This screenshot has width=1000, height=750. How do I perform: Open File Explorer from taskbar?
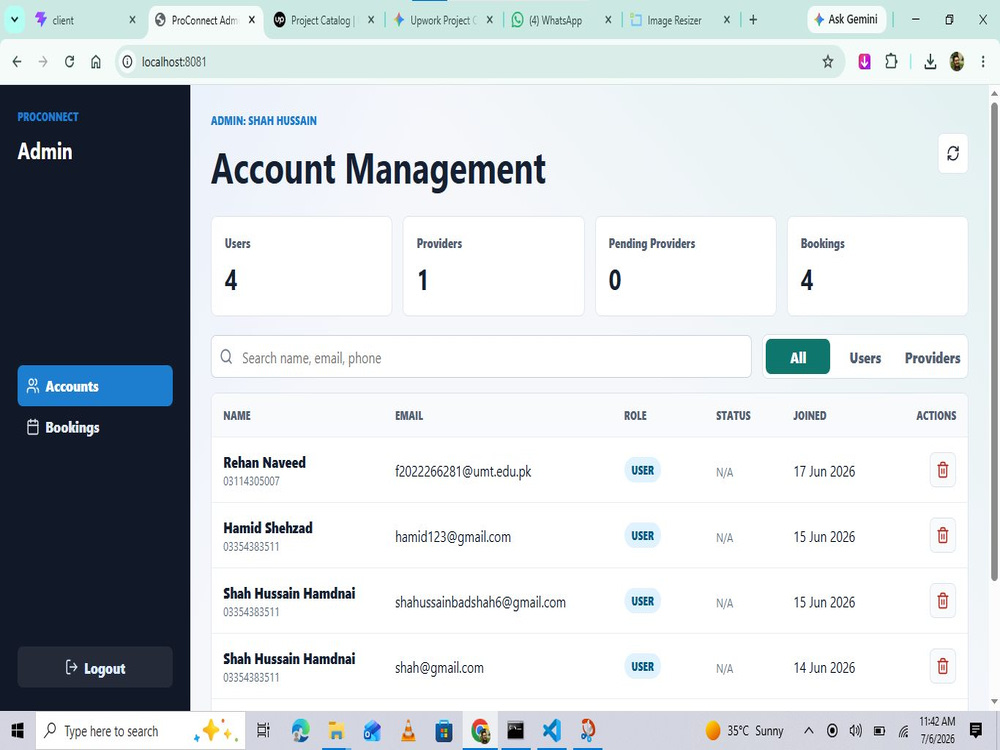[x=336, y=730]
